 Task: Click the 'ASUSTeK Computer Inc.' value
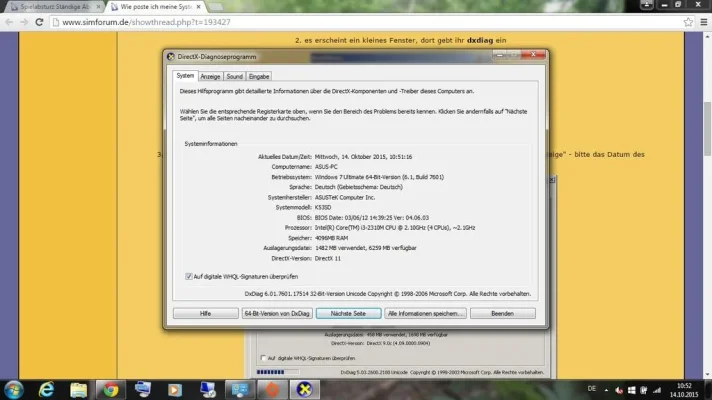(345, 197)
